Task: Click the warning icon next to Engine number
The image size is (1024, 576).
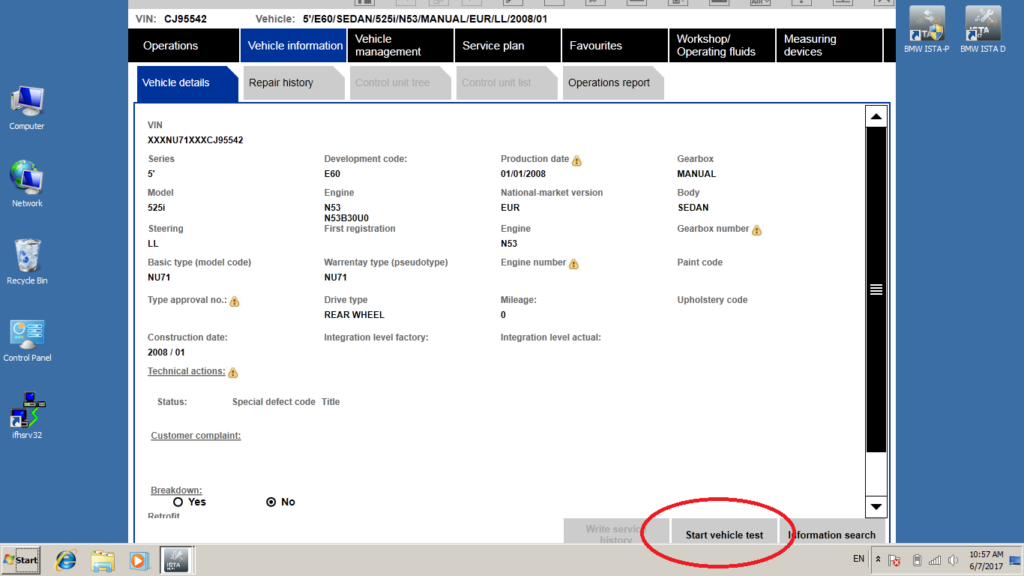Action: (x=573, y=264)
